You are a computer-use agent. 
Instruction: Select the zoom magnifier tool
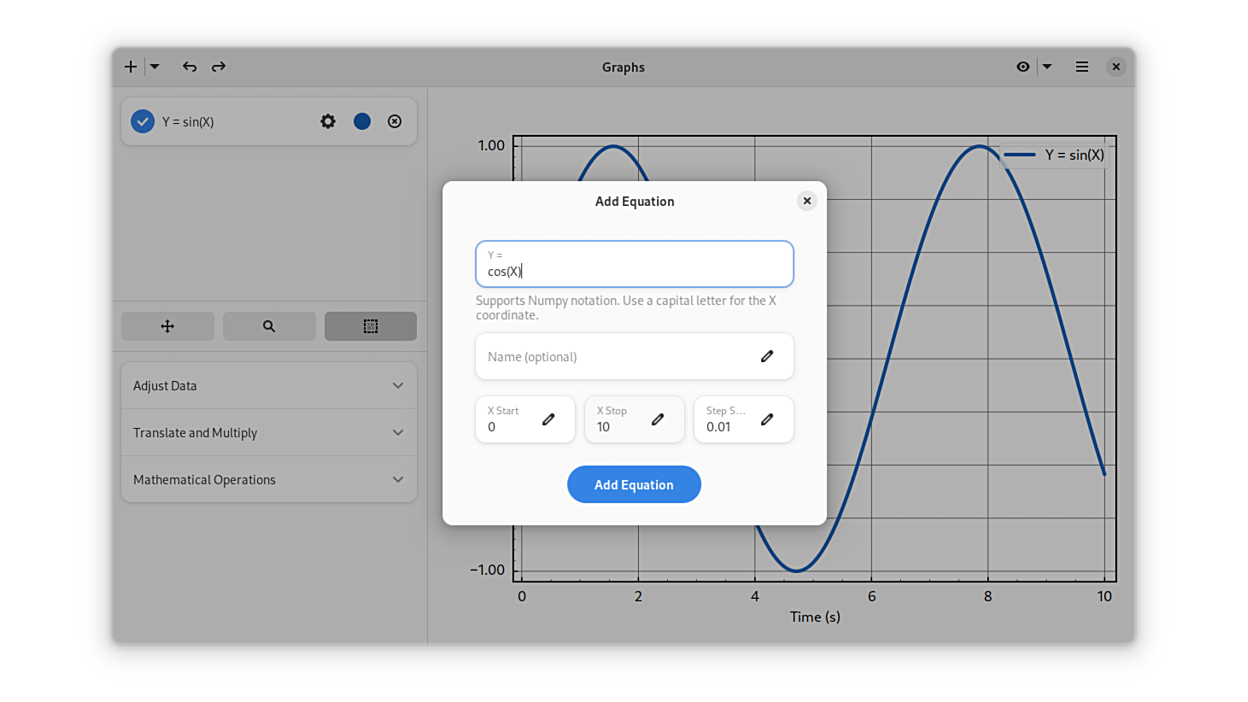(x=269, y=326)
